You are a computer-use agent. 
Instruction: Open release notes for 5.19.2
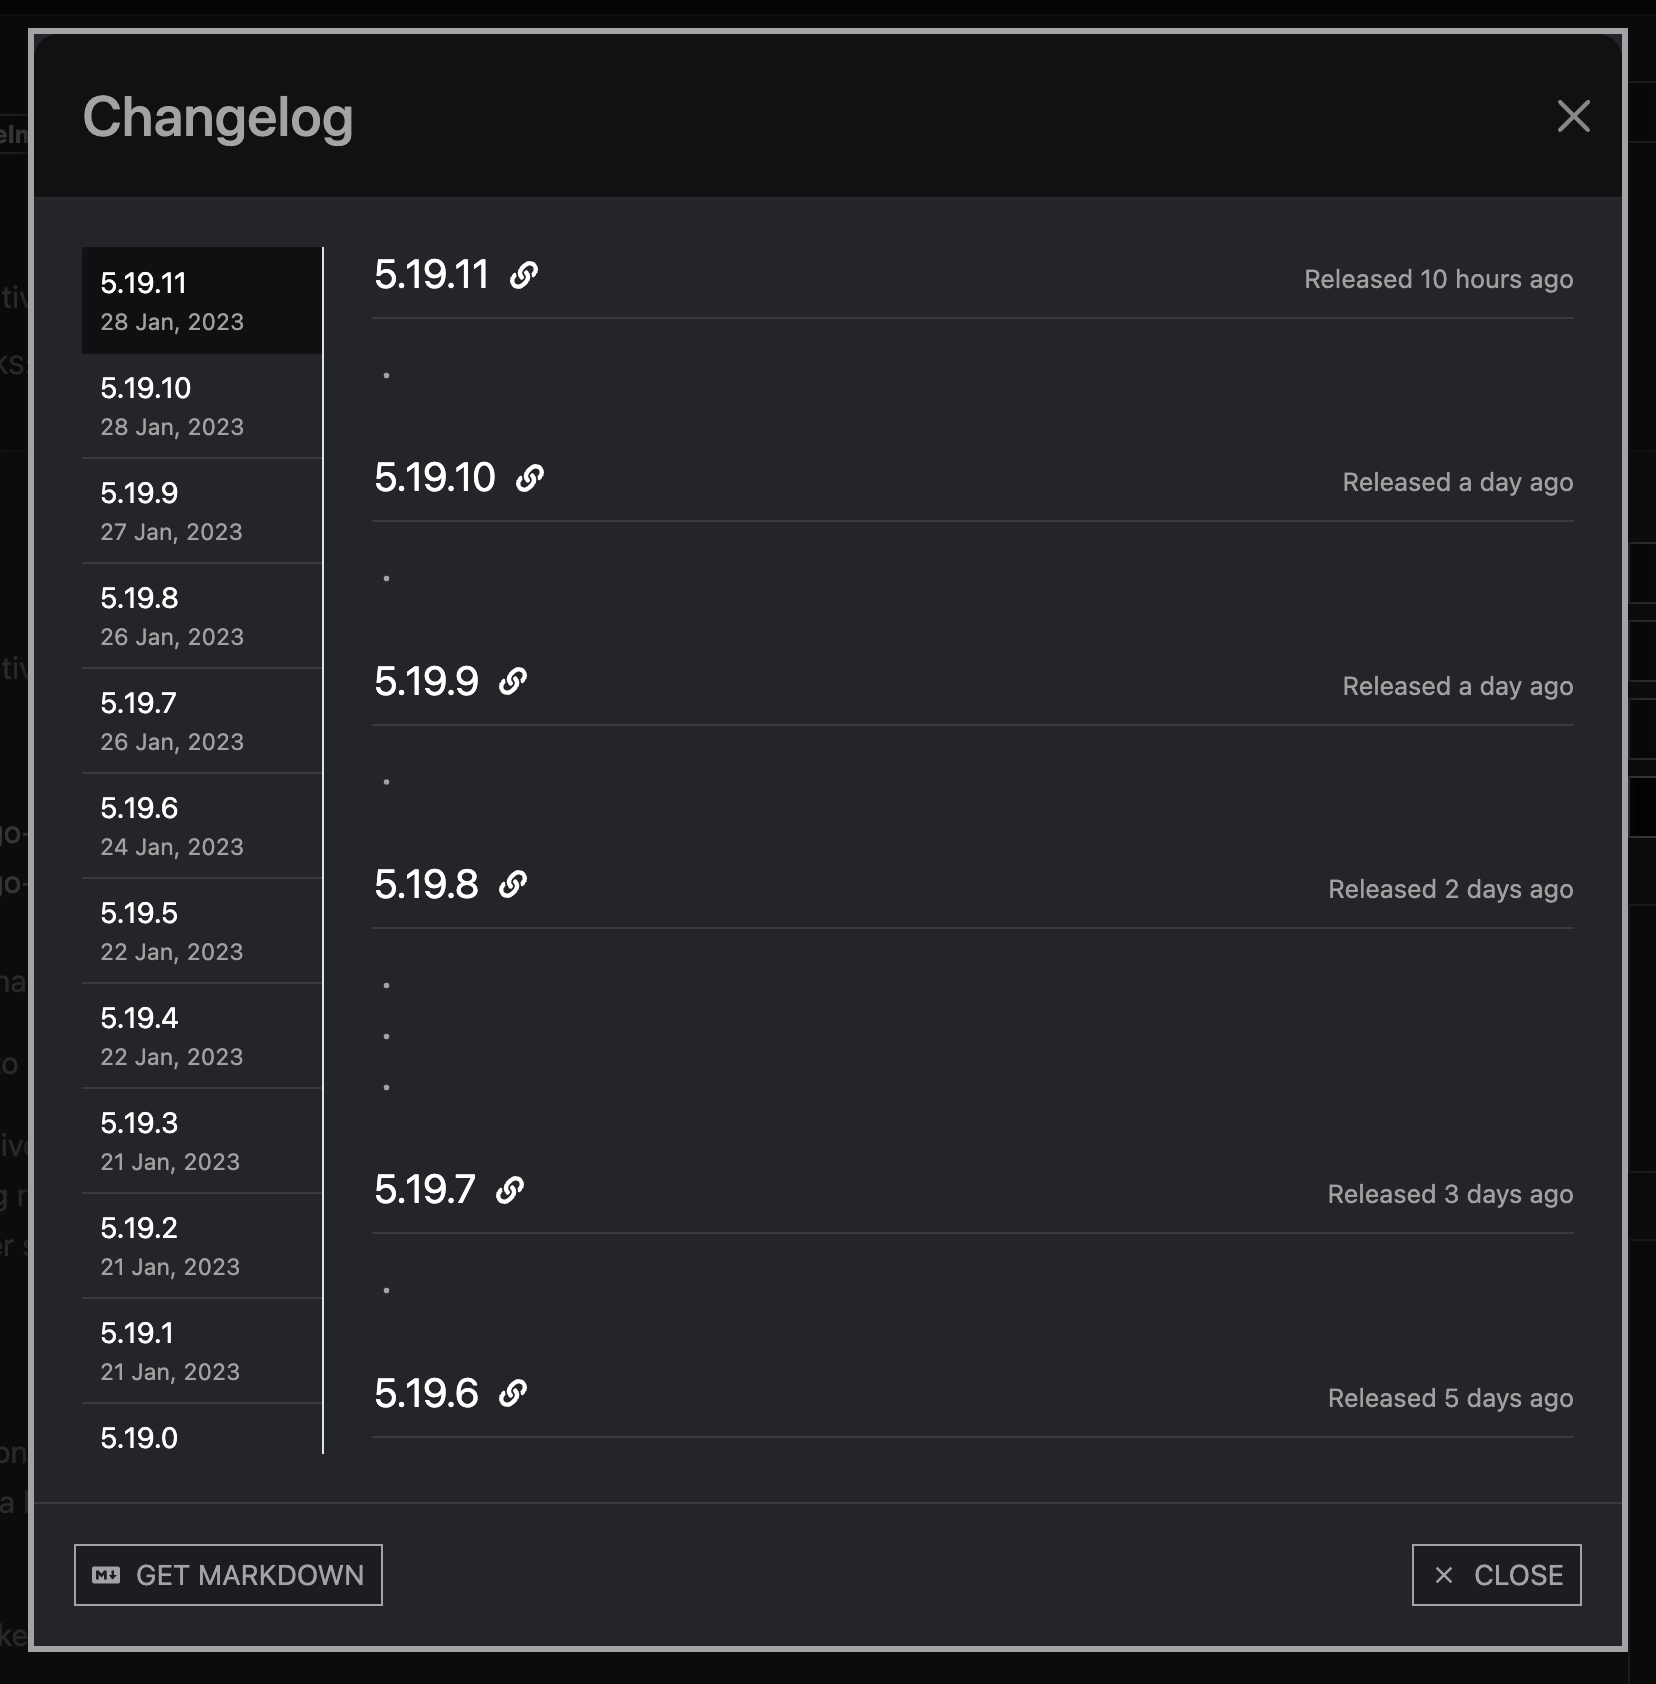point(200,1245)
